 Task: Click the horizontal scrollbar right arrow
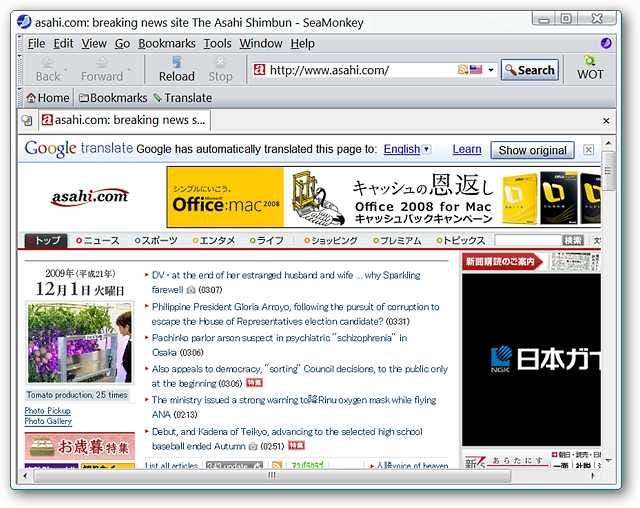click(593, 475)
